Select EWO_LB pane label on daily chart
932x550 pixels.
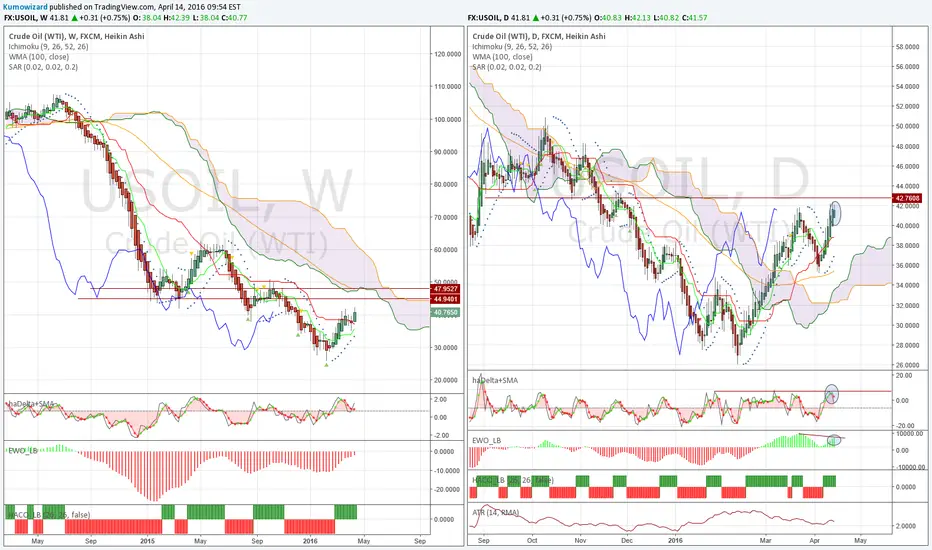(487, 441)
